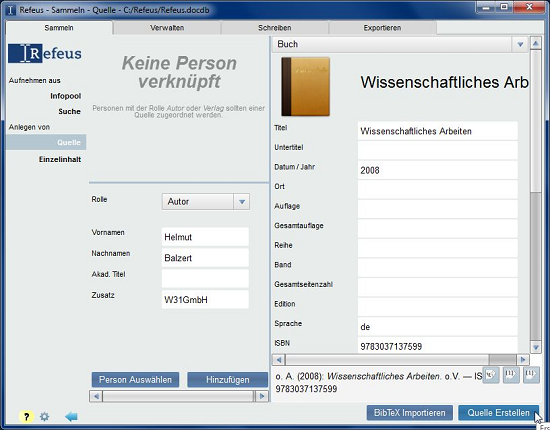This screenshot has width=550, height=430.
Task: Click the empty Akad. Titel field
Action: tap(205, 278)
